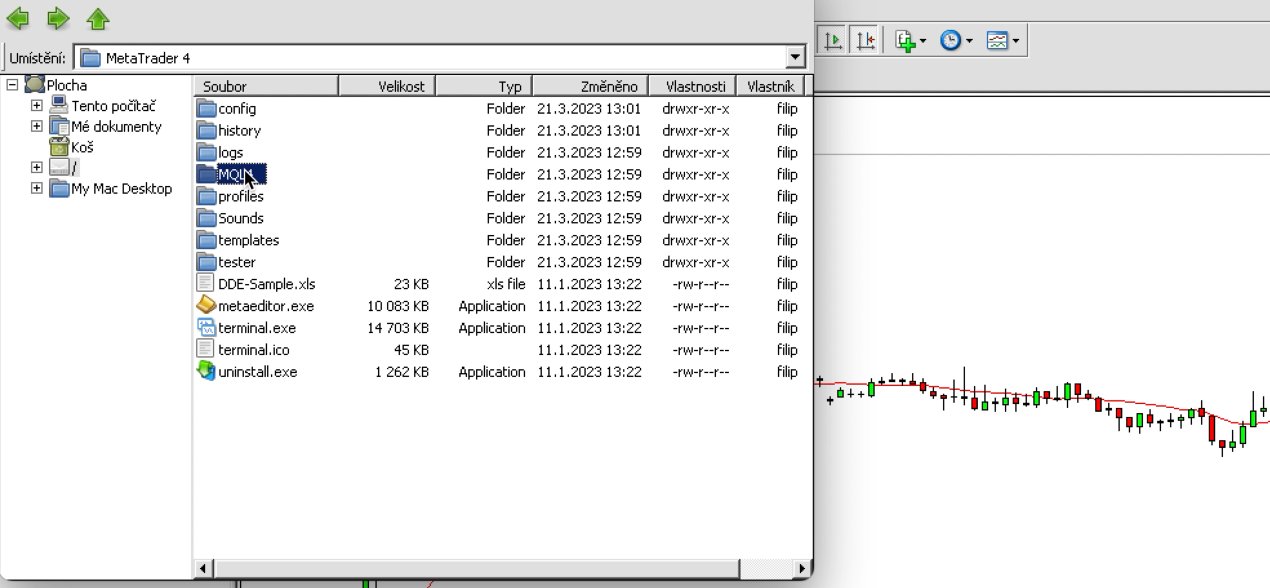The image size is (1270, 588).
Task: Select Mé dokumenty in the tree
Action: coord(116,127)
